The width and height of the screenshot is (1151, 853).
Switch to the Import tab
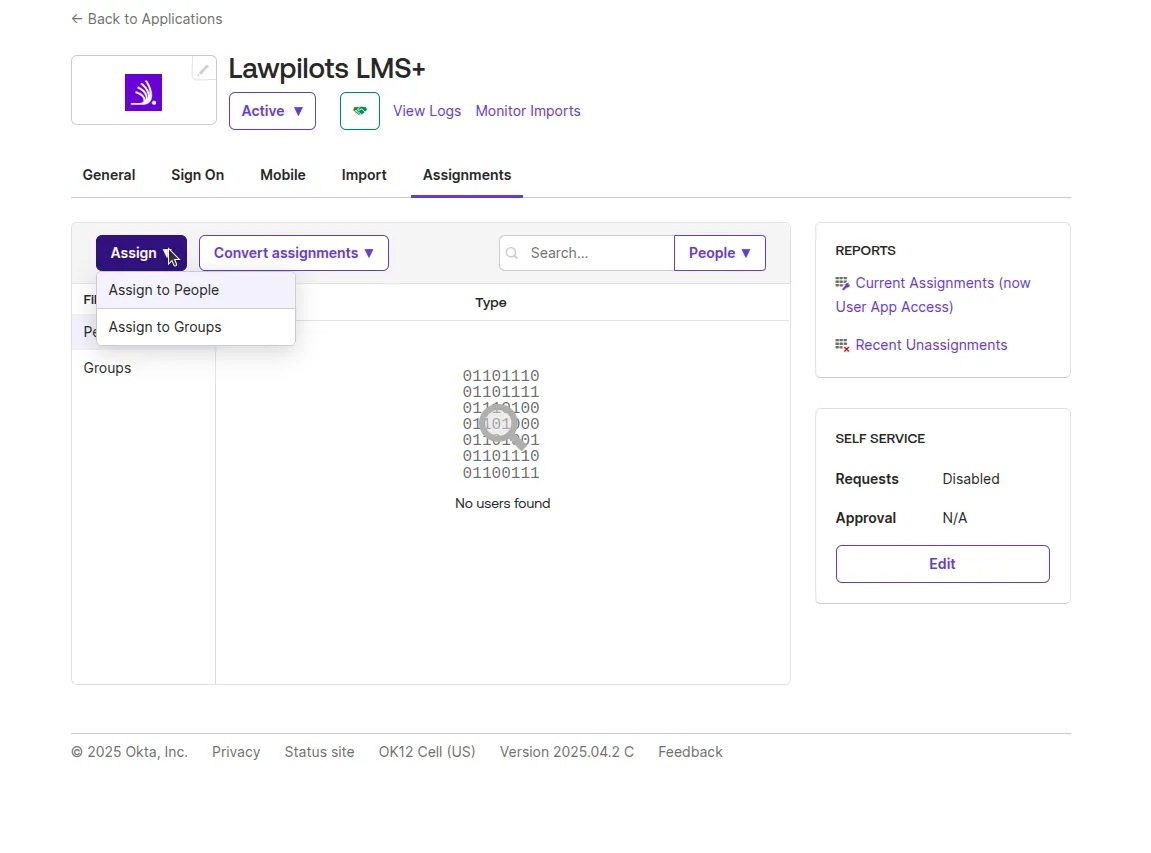click(364, 175)
